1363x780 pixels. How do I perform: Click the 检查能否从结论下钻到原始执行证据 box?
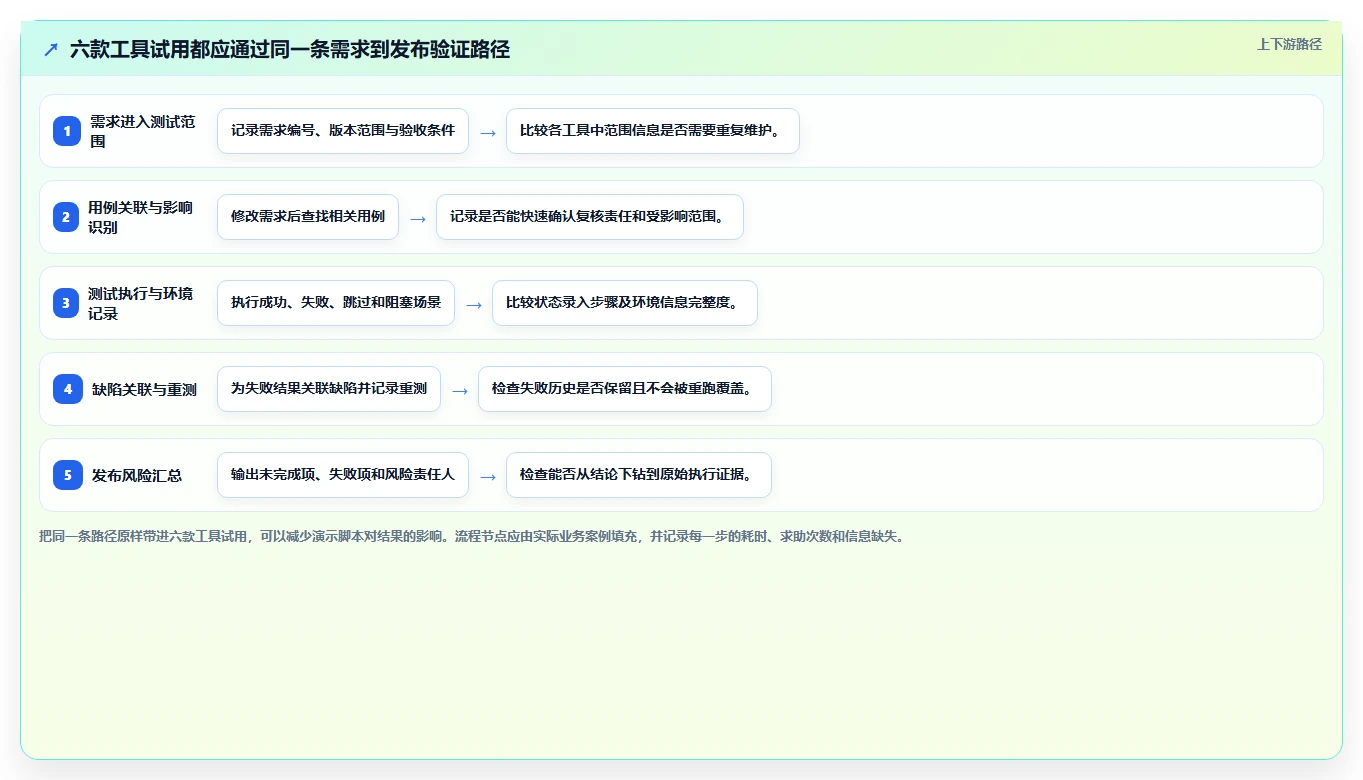point(639,475)
